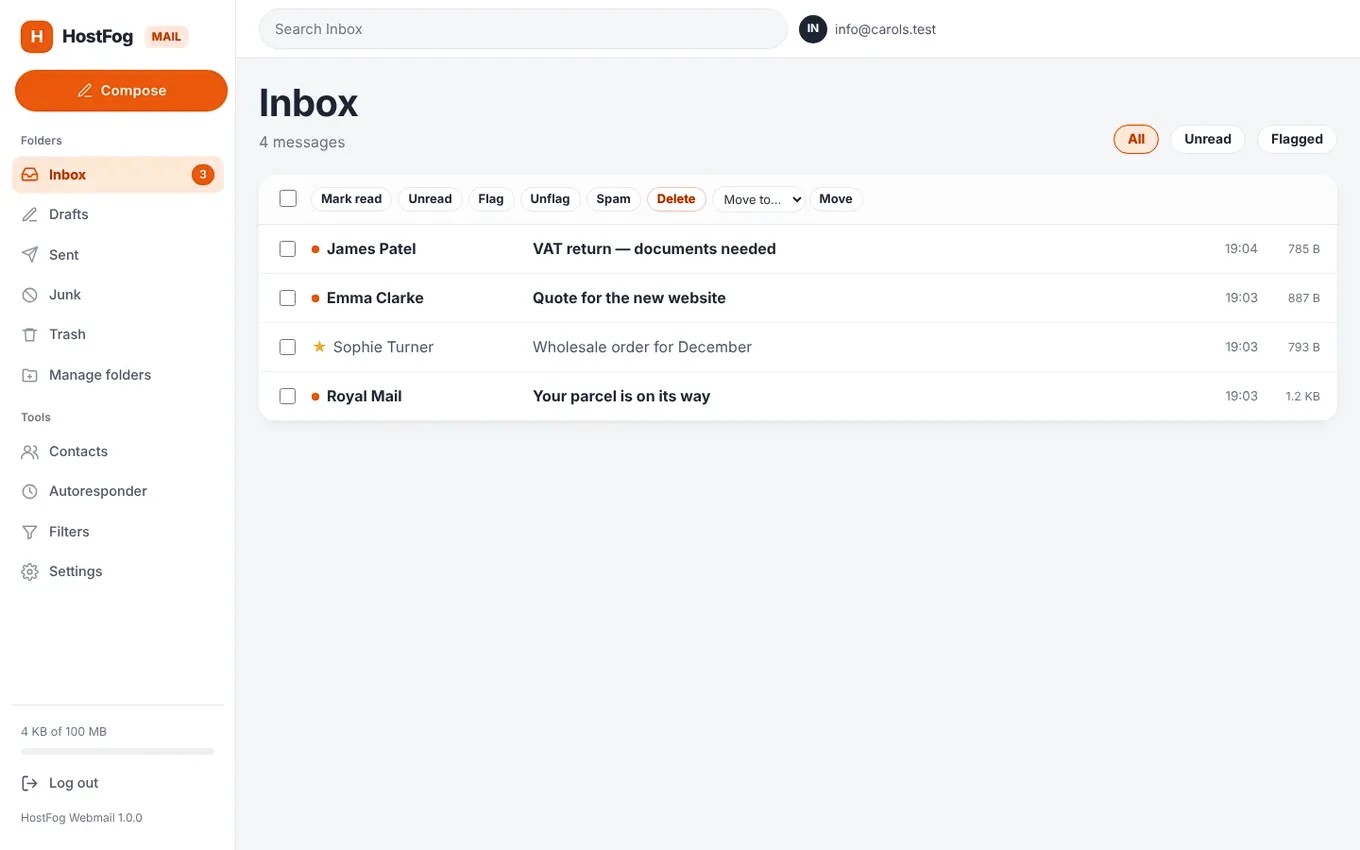1360x850 pixels.
Task: Click sender name Royal Mail
Action: (x=364, y=396)
